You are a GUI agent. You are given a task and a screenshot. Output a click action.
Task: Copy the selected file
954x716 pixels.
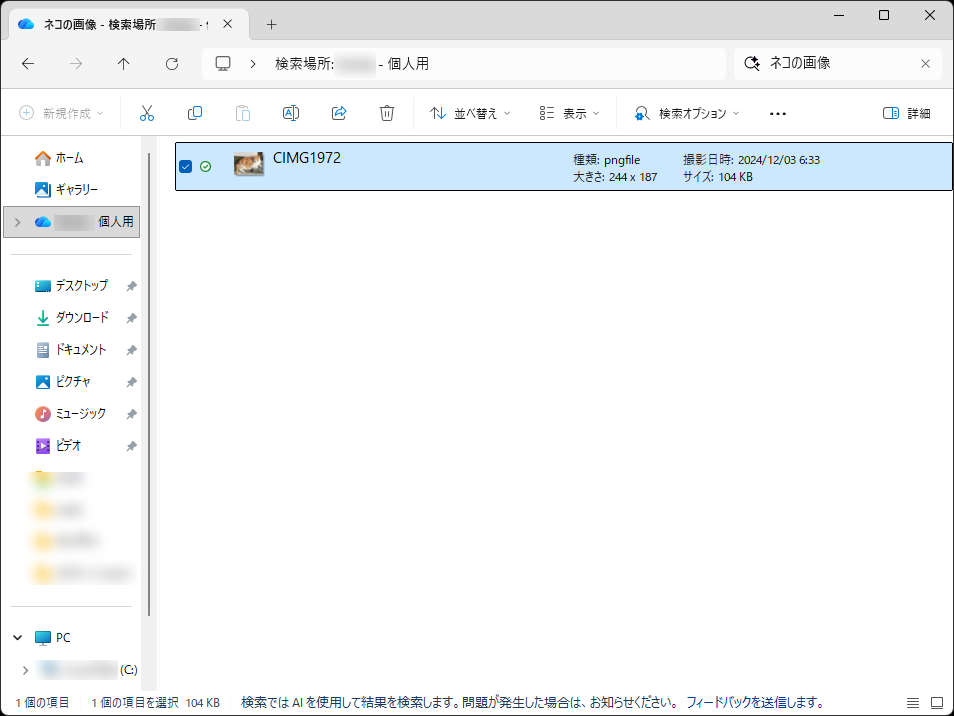tap(195, 112)
